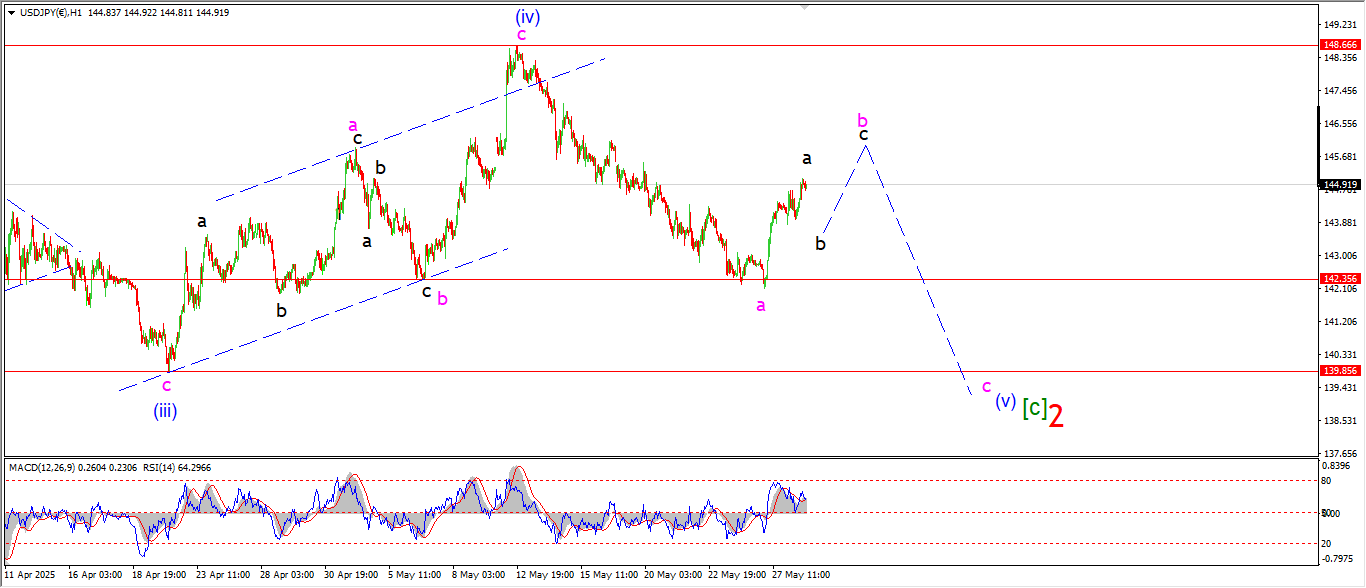Click the magenta c label above the chart peak
The width and height of the screenshot is (1366, 588).
coord(521,35)
